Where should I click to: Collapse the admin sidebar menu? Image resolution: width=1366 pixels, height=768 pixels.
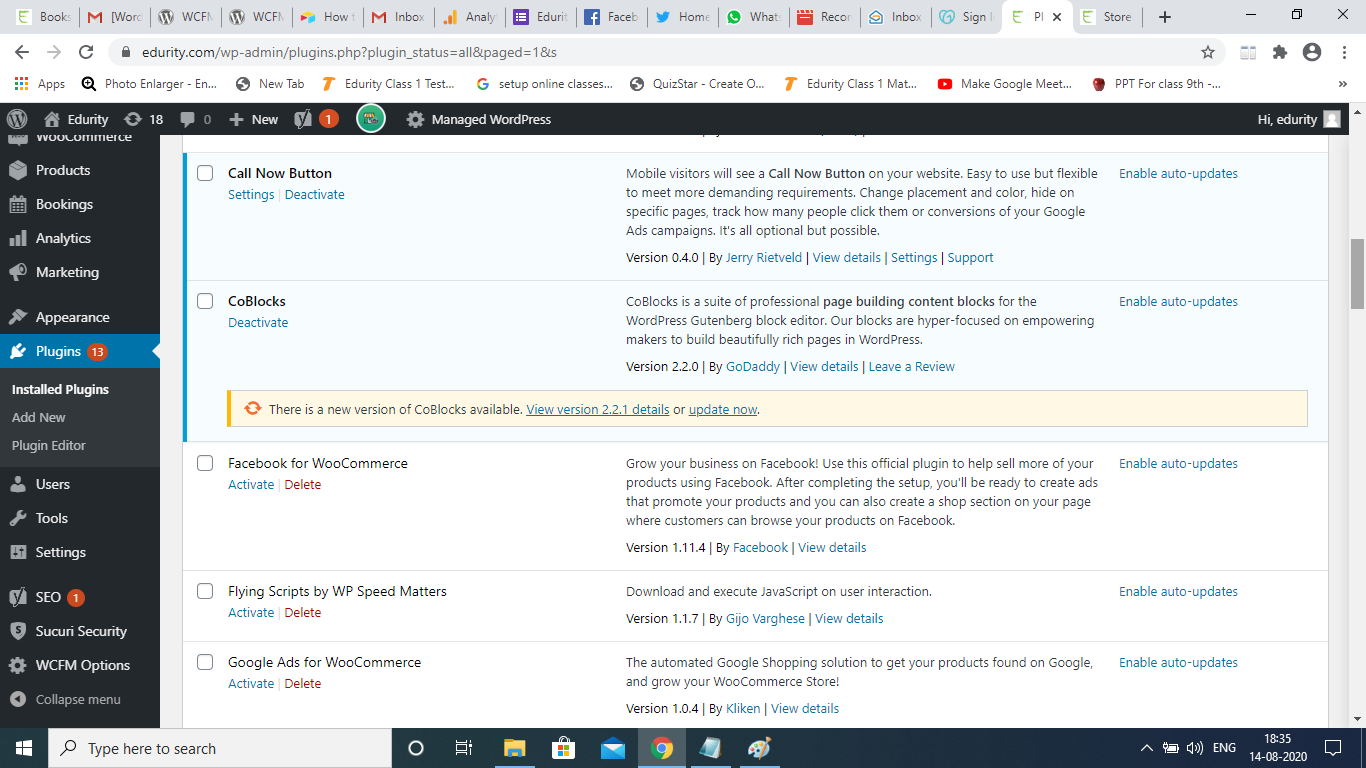click(x=80, y=699)
